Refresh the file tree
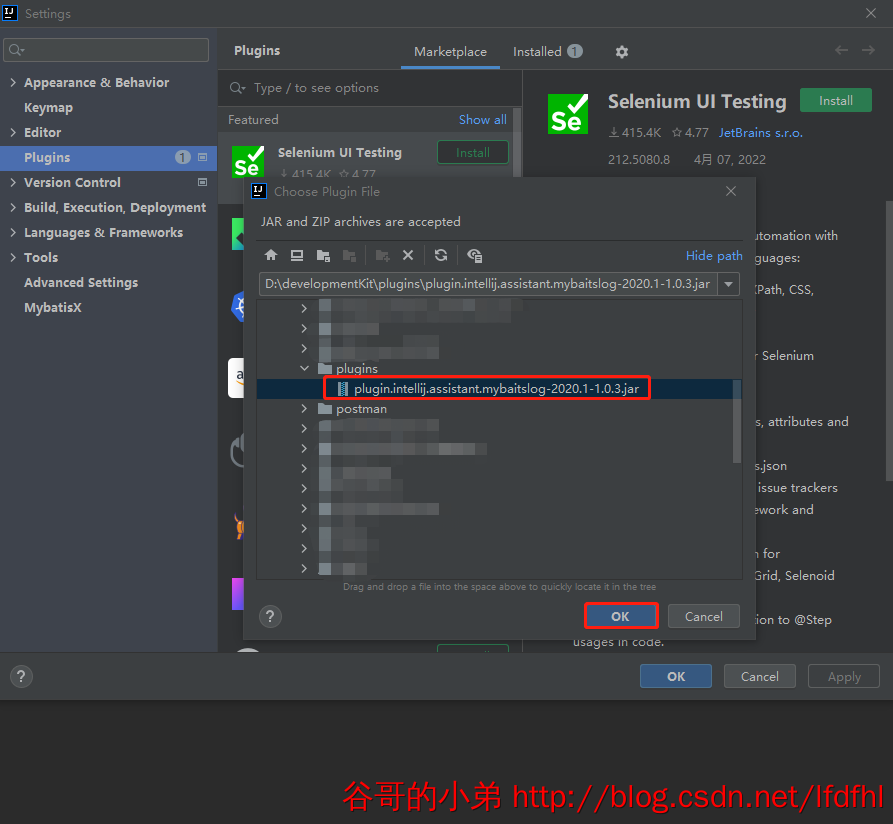The height and width of the screenshot is (824, 893). (441, 255)
